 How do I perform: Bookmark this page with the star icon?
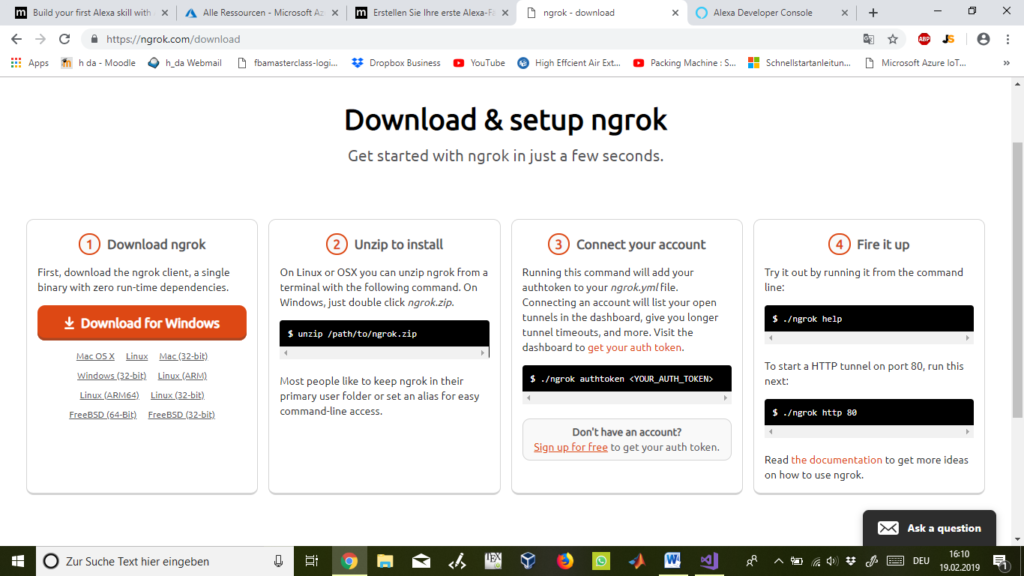[893, 39]
